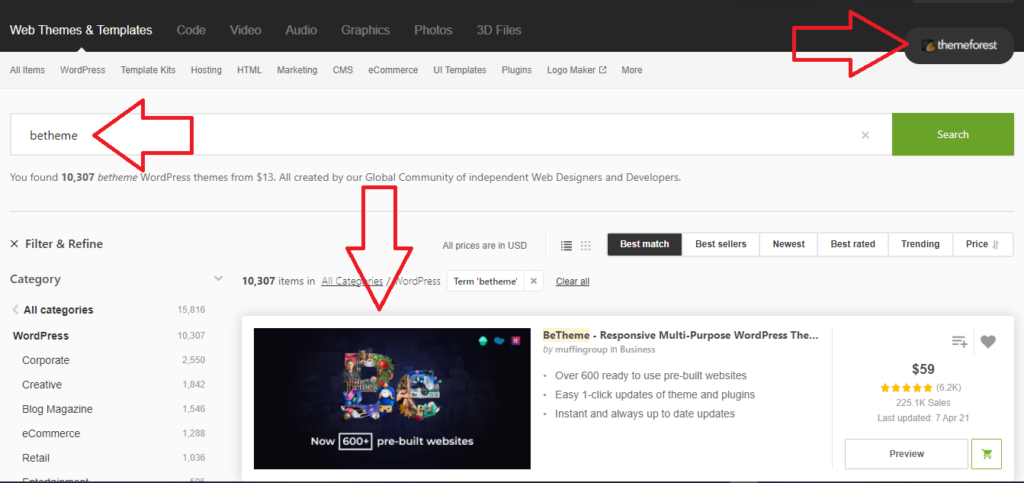Viewport: 1024px width, 483px height.
Task: Select UI Templates in the sub navigation
Action: coord(460,70)
